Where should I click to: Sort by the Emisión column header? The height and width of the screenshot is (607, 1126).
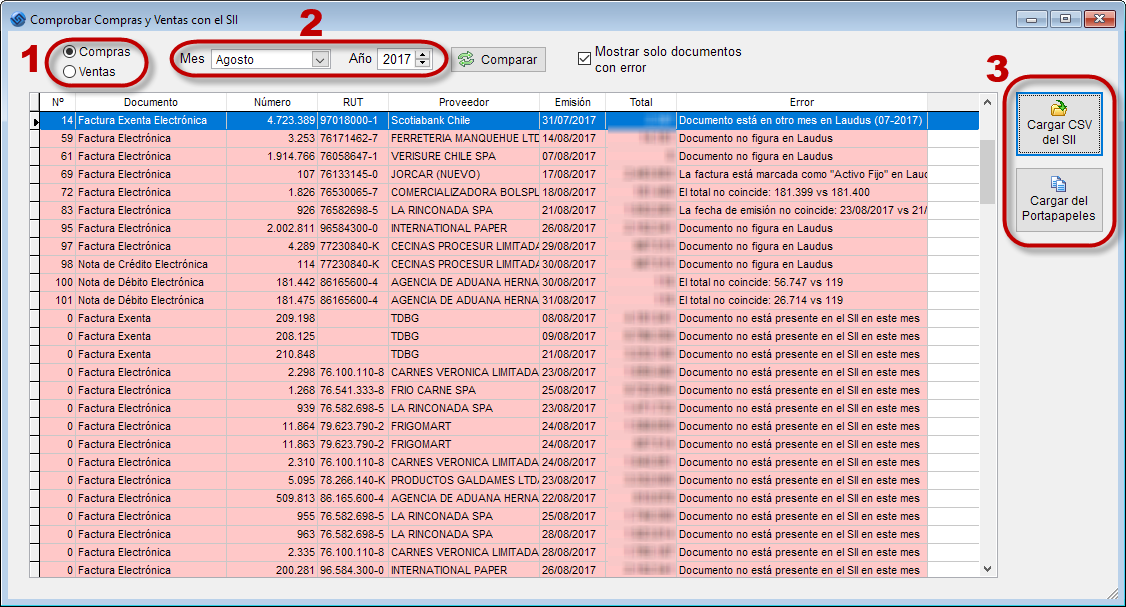click(572, 102)
